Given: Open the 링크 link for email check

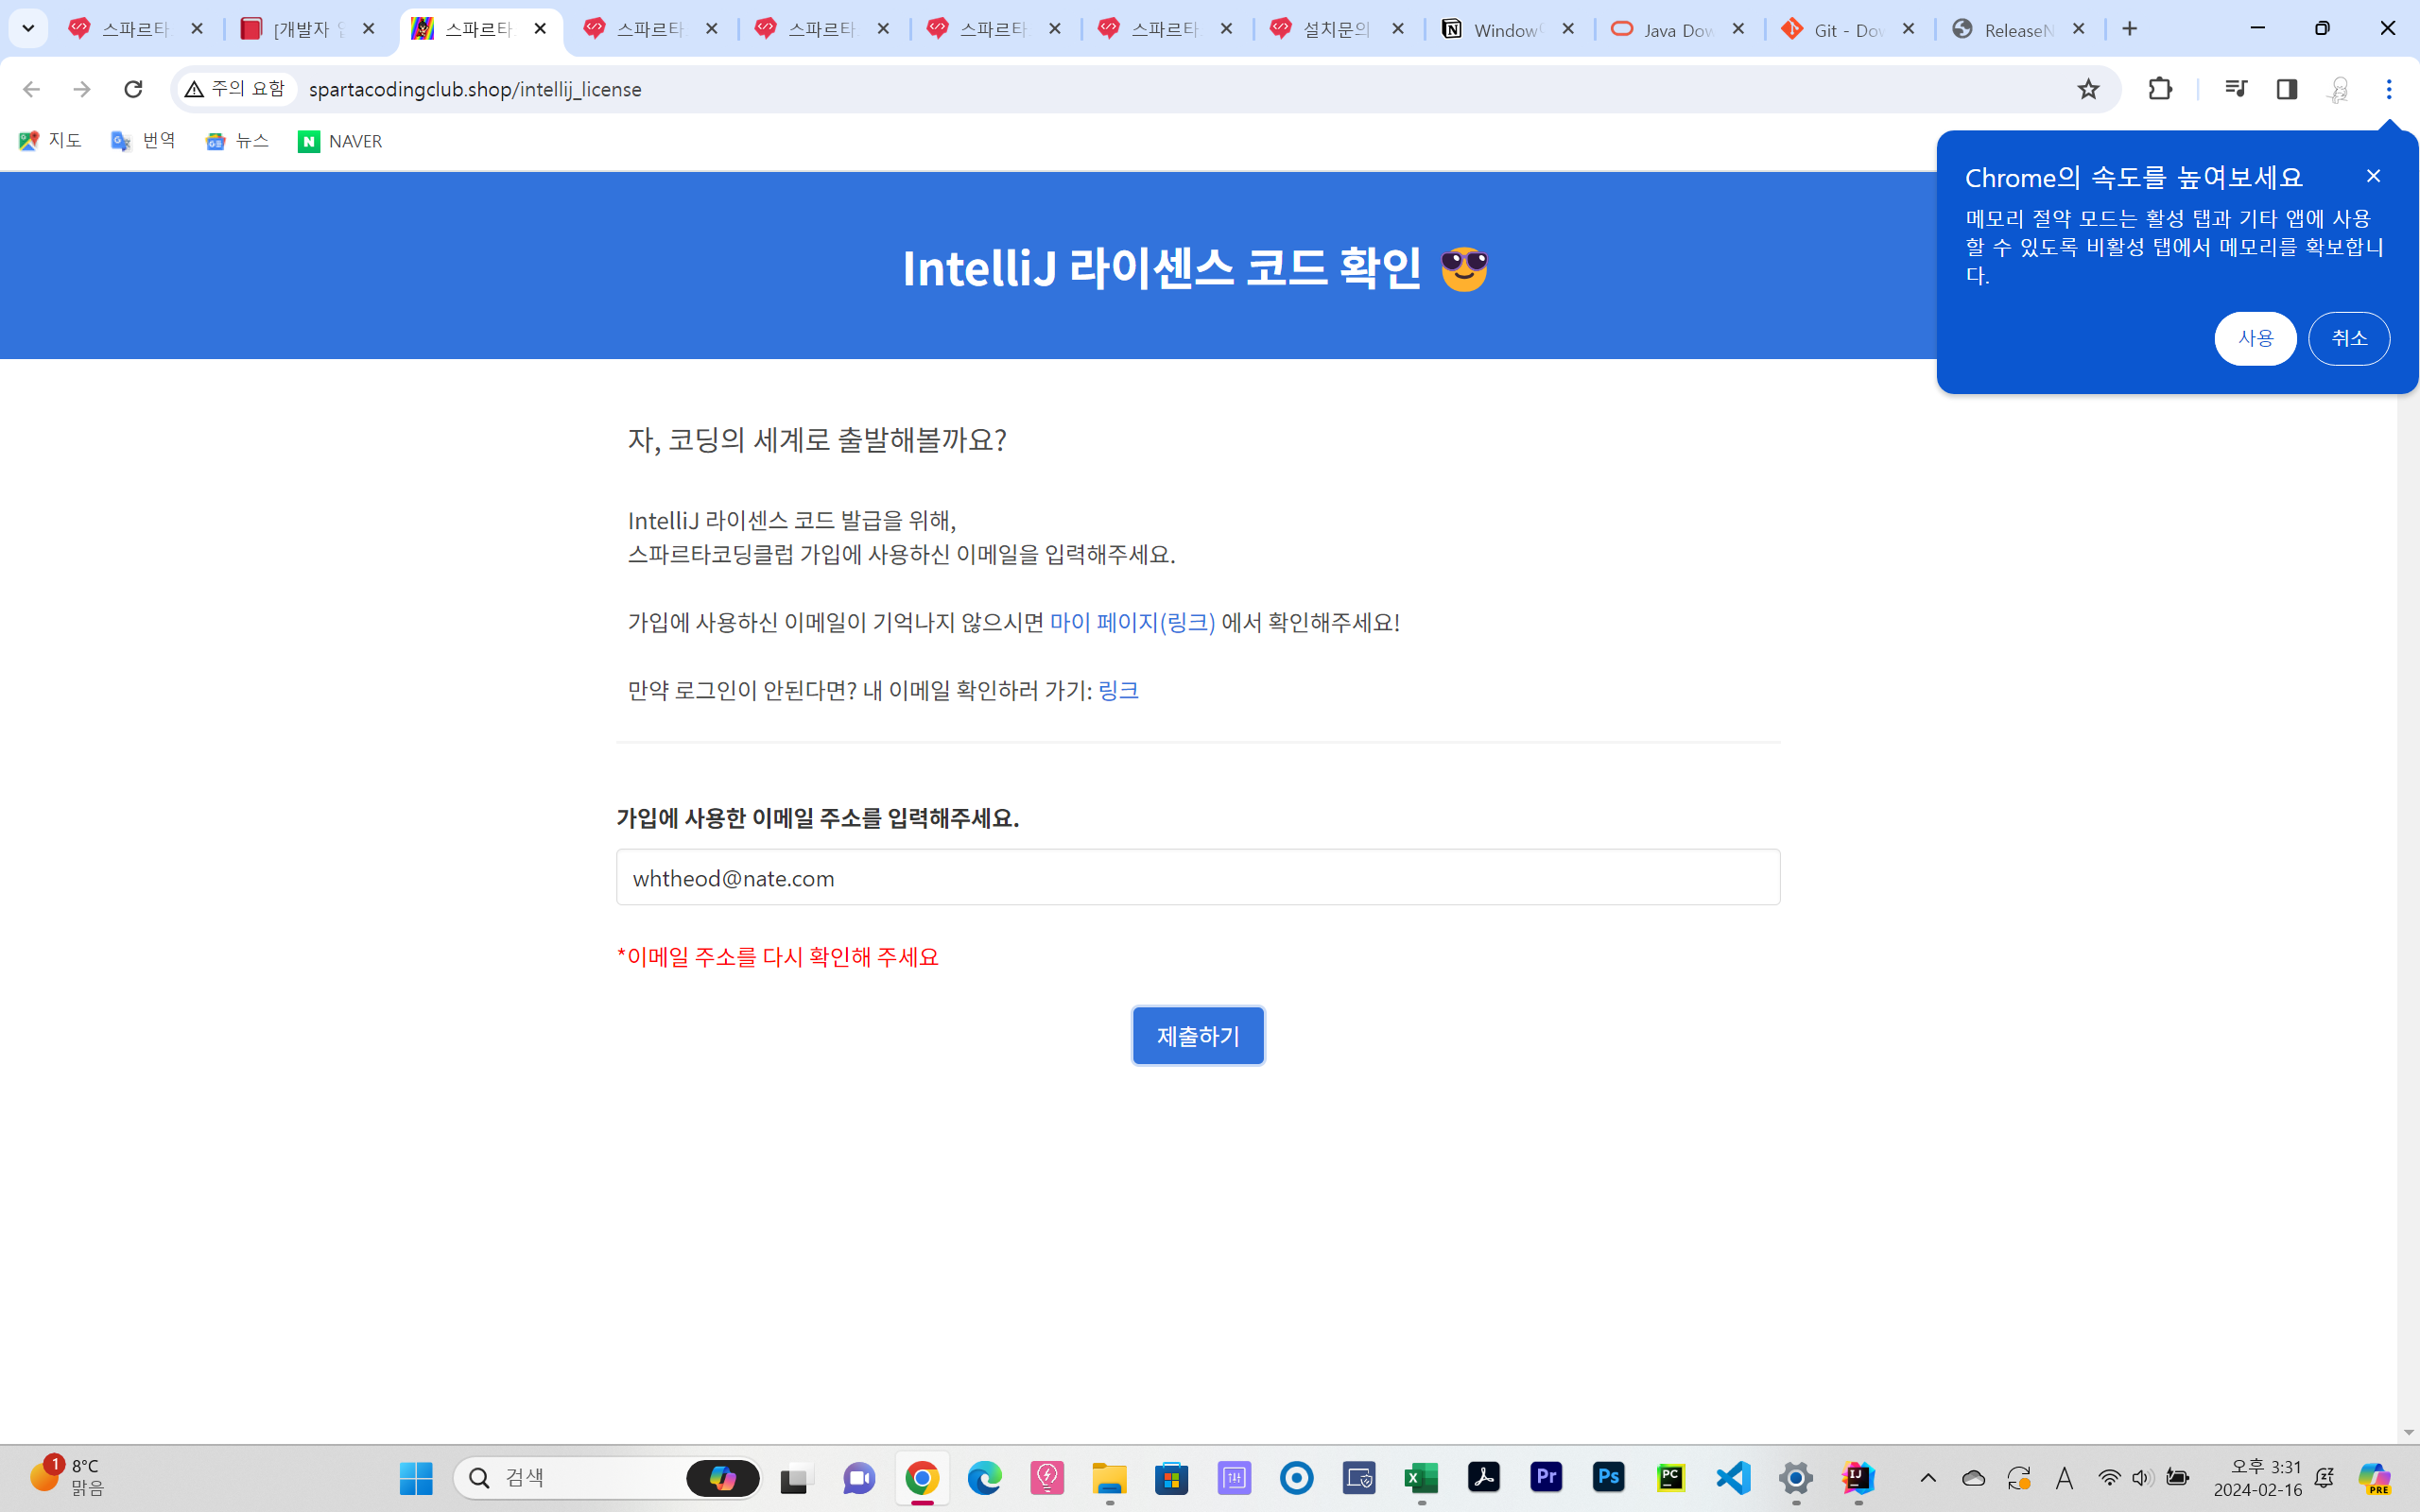Looking at the screenshot, I should (x=1118, y=690).
